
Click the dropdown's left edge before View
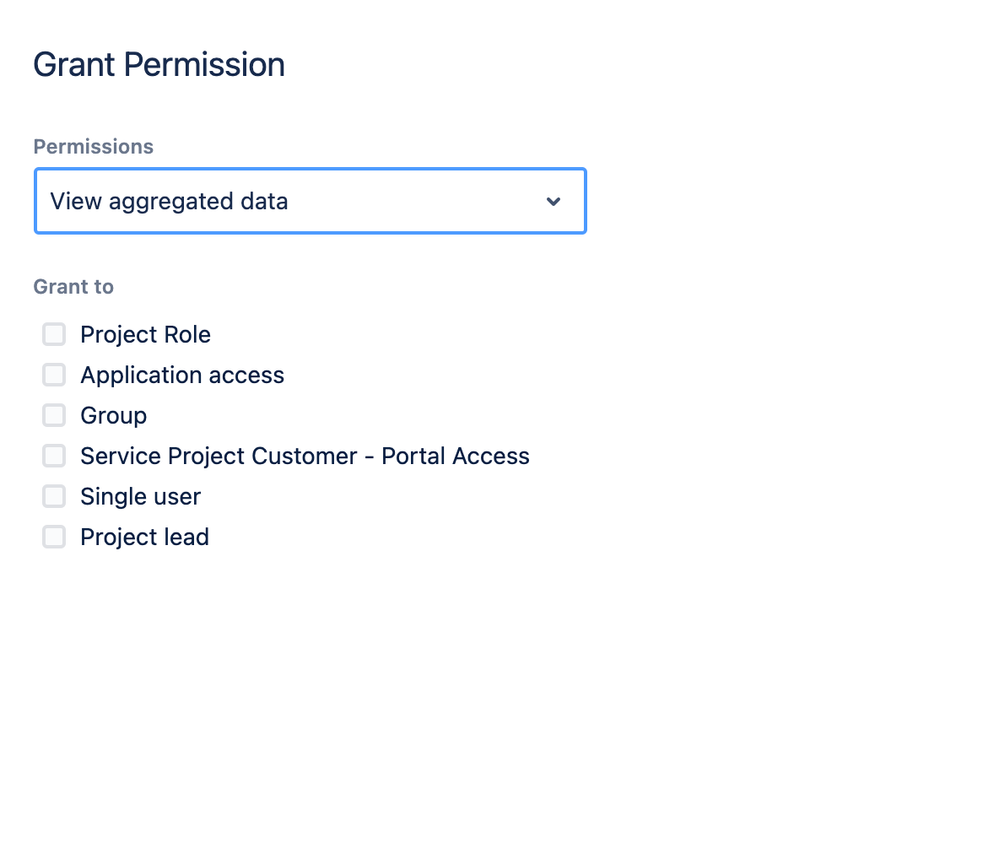click(x=42, y=201)
